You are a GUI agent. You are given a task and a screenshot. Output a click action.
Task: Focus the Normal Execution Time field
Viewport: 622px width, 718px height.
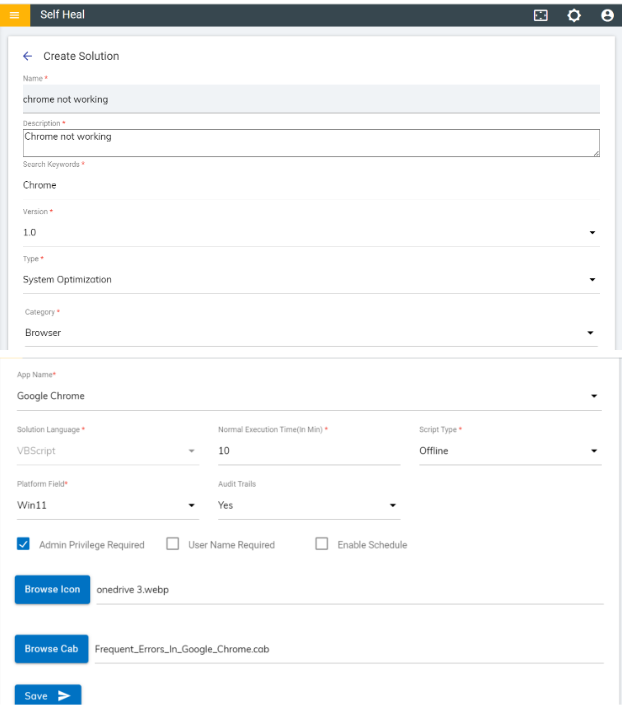pos(308,451)
